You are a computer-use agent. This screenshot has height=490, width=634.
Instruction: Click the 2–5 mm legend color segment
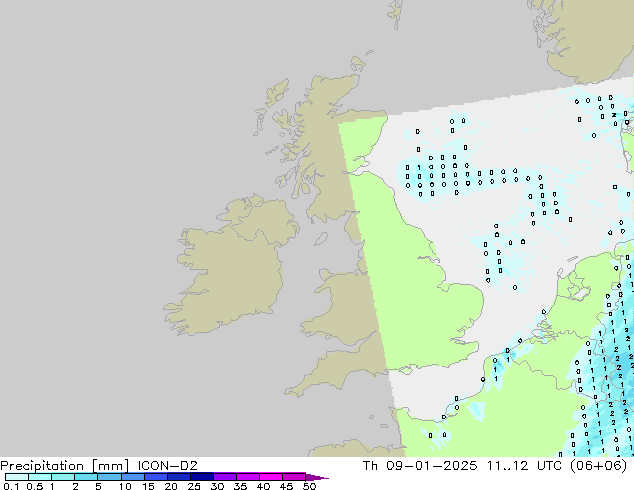(86, 477)
